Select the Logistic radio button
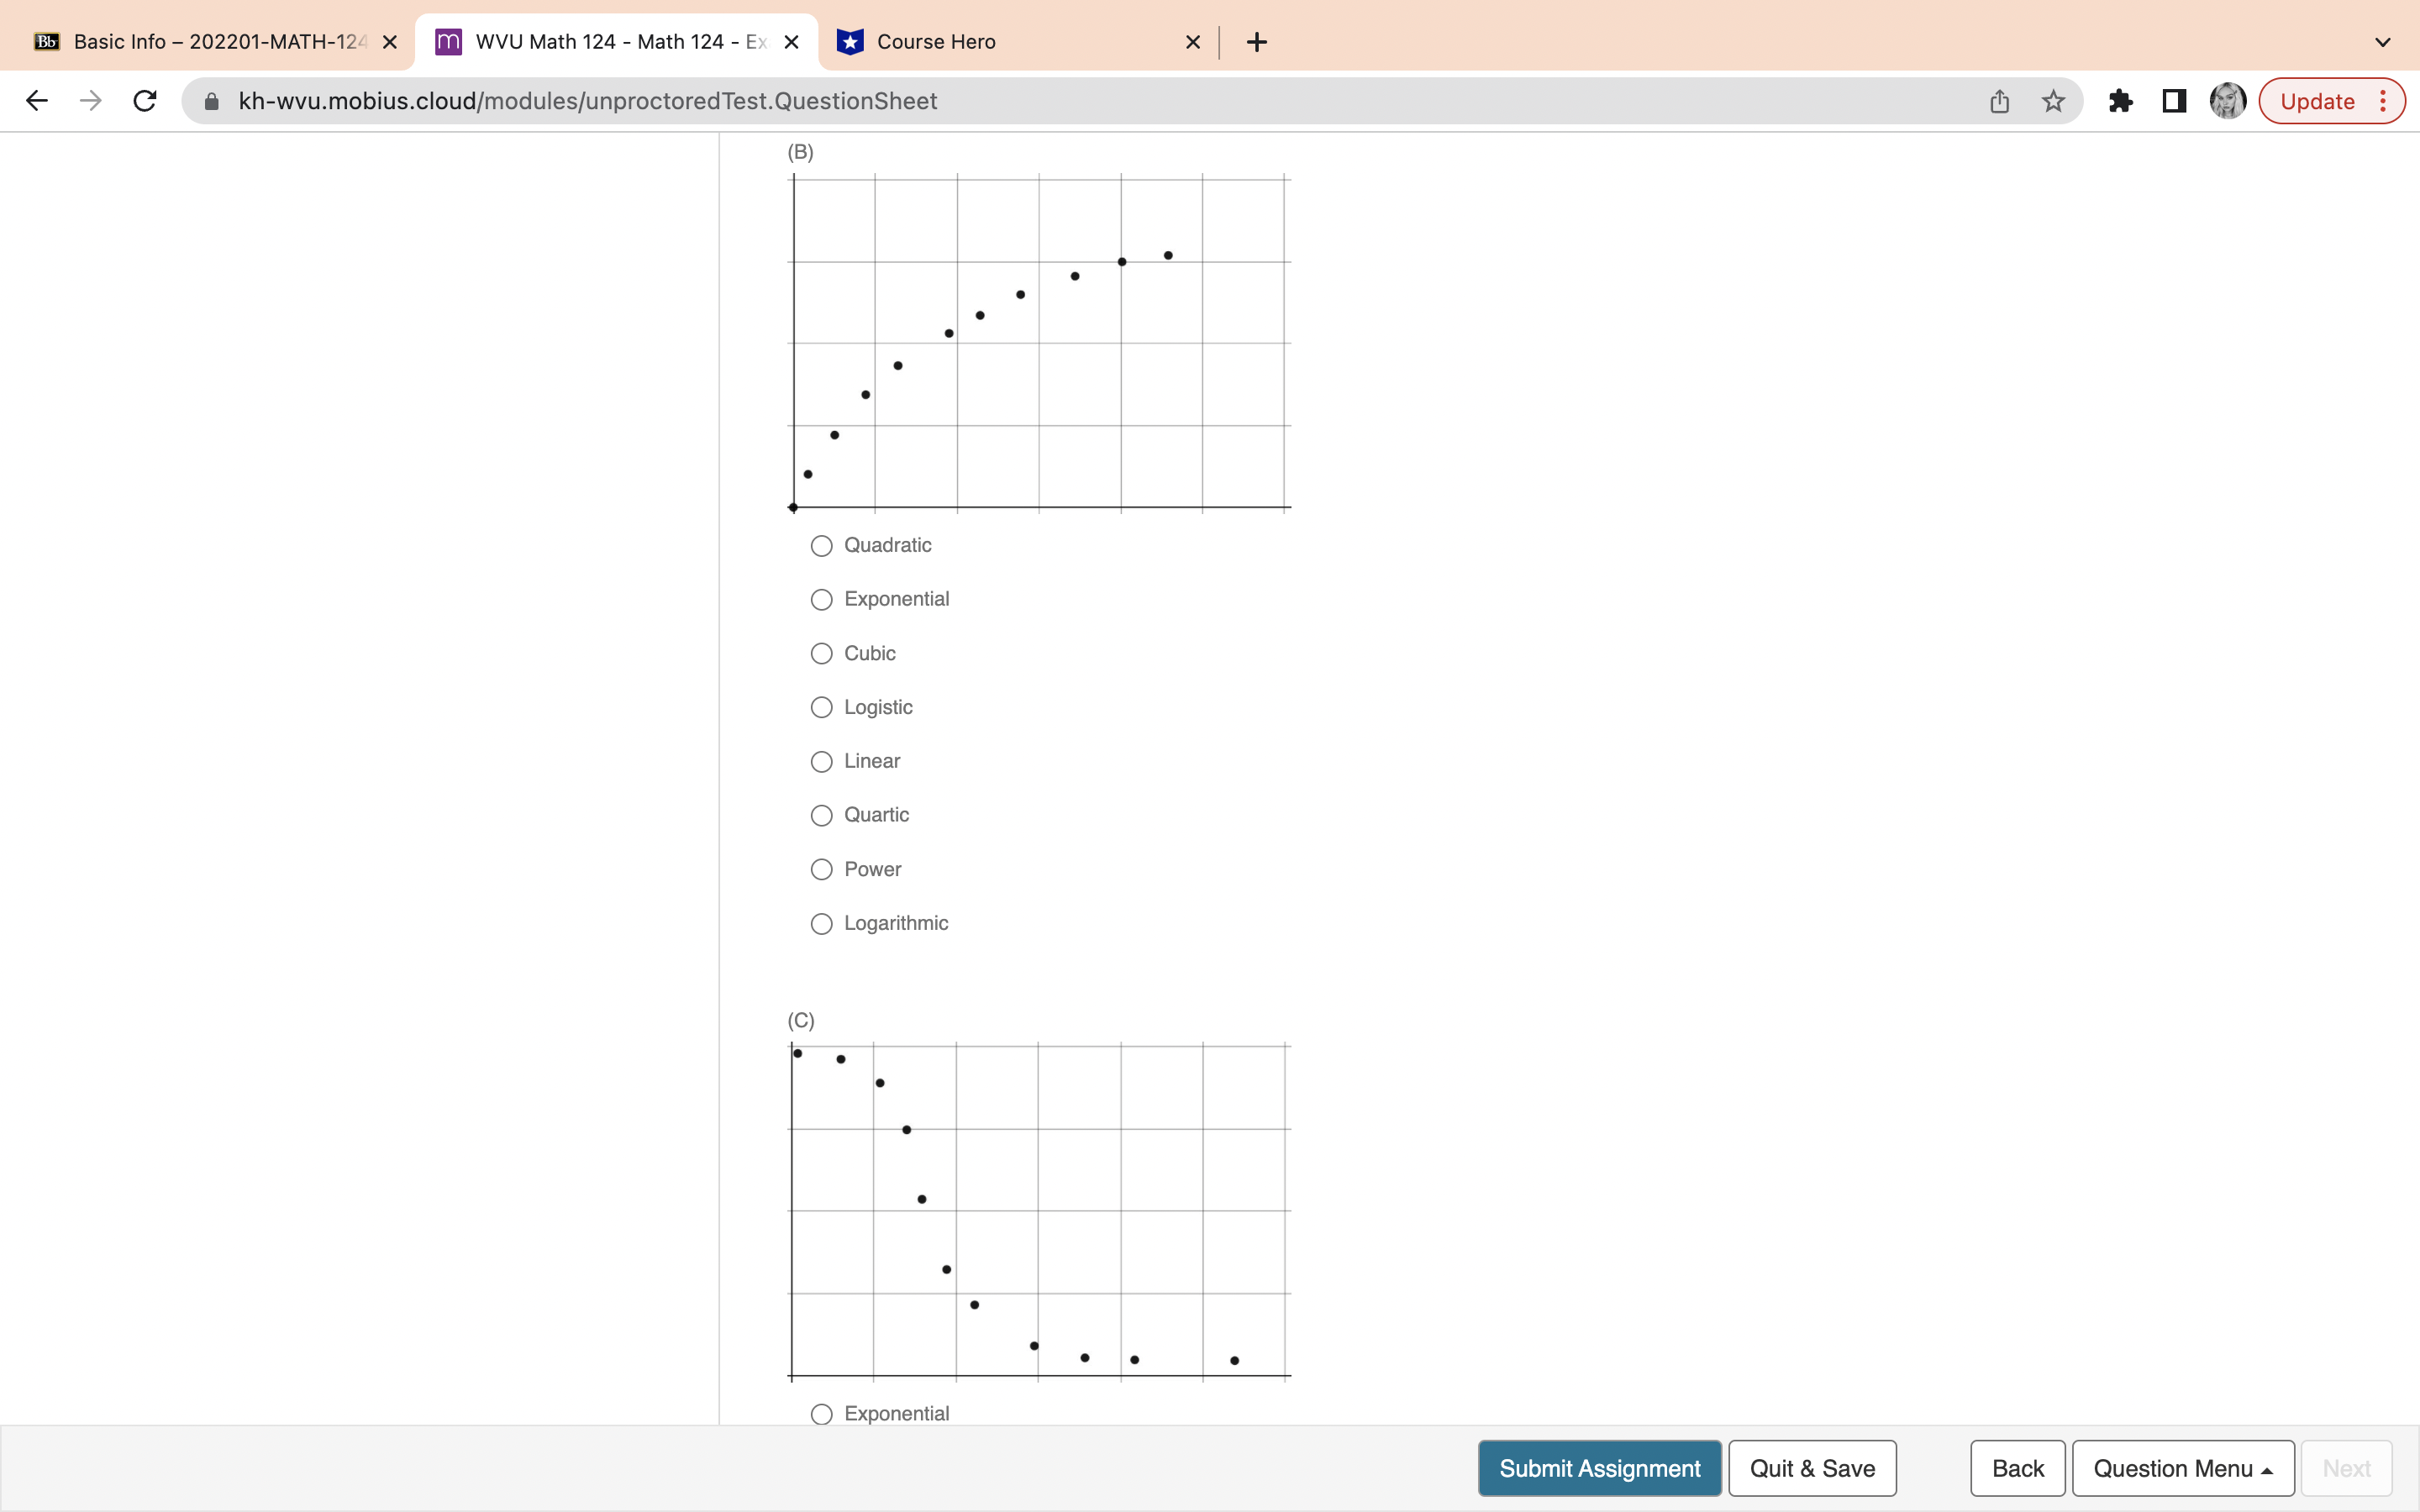 (821, 708)
